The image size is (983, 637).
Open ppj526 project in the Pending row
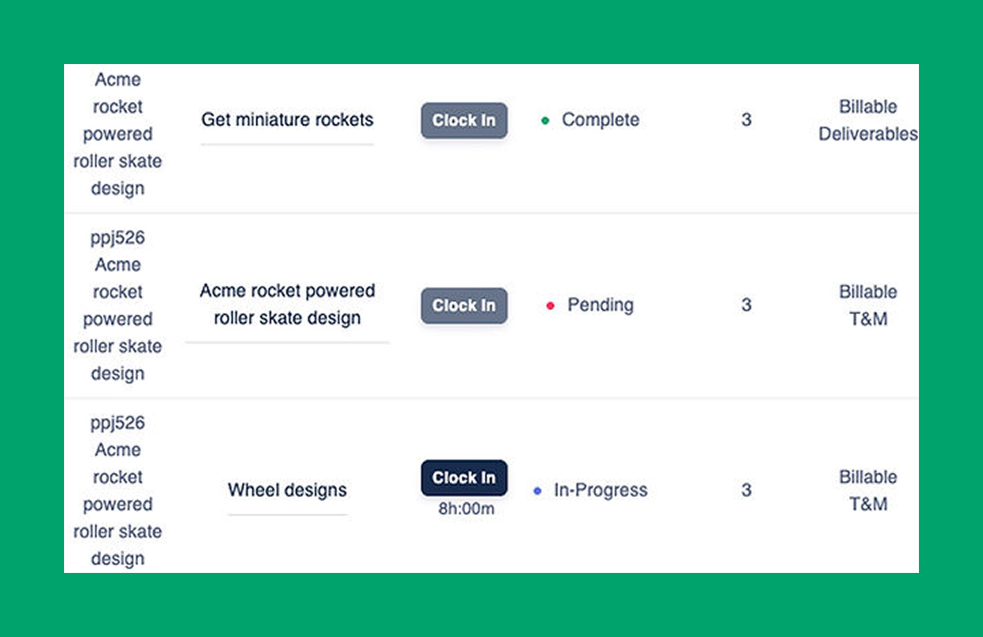coord(118,305)
